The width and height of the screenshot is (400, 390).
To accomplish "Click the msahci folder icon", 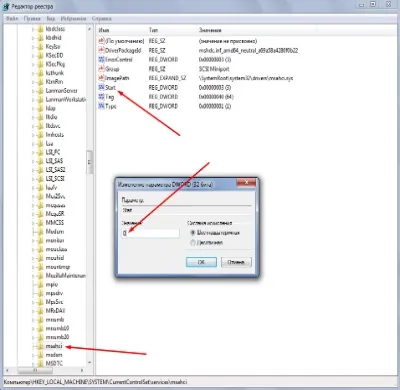I will click(x=40, y=346).
